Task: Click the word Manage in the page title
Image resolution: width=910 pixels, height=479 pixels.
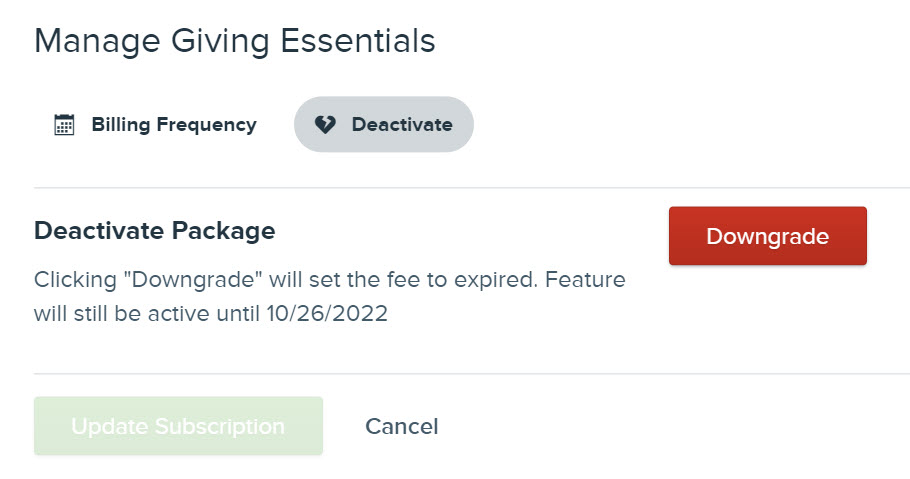Action: [x=97, y=42]
